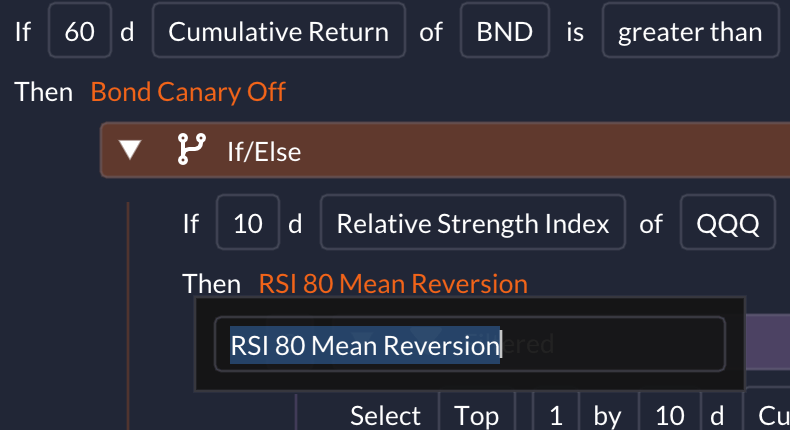This screenshot has width=790, height=430.
Task: Click the If/Else branch icon
Action: [x=192, y=149]
